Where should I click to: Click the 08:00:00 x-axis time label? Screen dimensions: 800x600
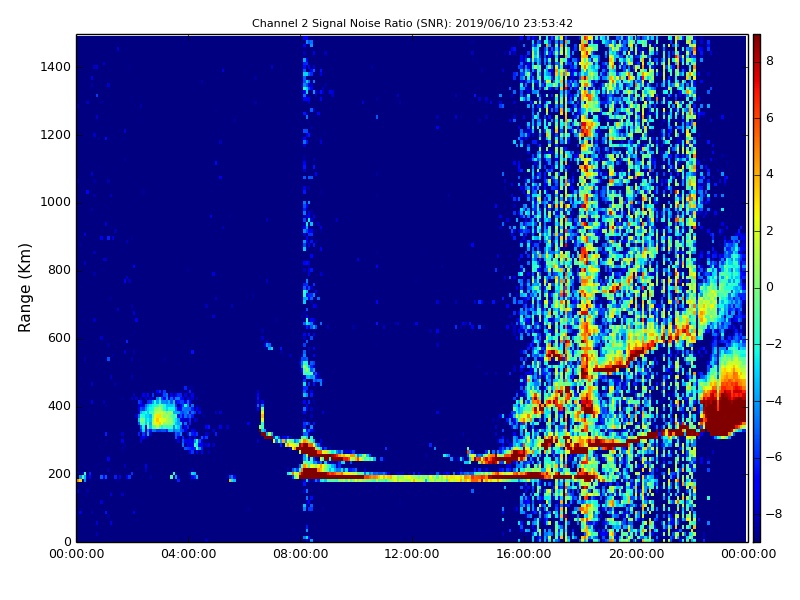pos(301,554)
